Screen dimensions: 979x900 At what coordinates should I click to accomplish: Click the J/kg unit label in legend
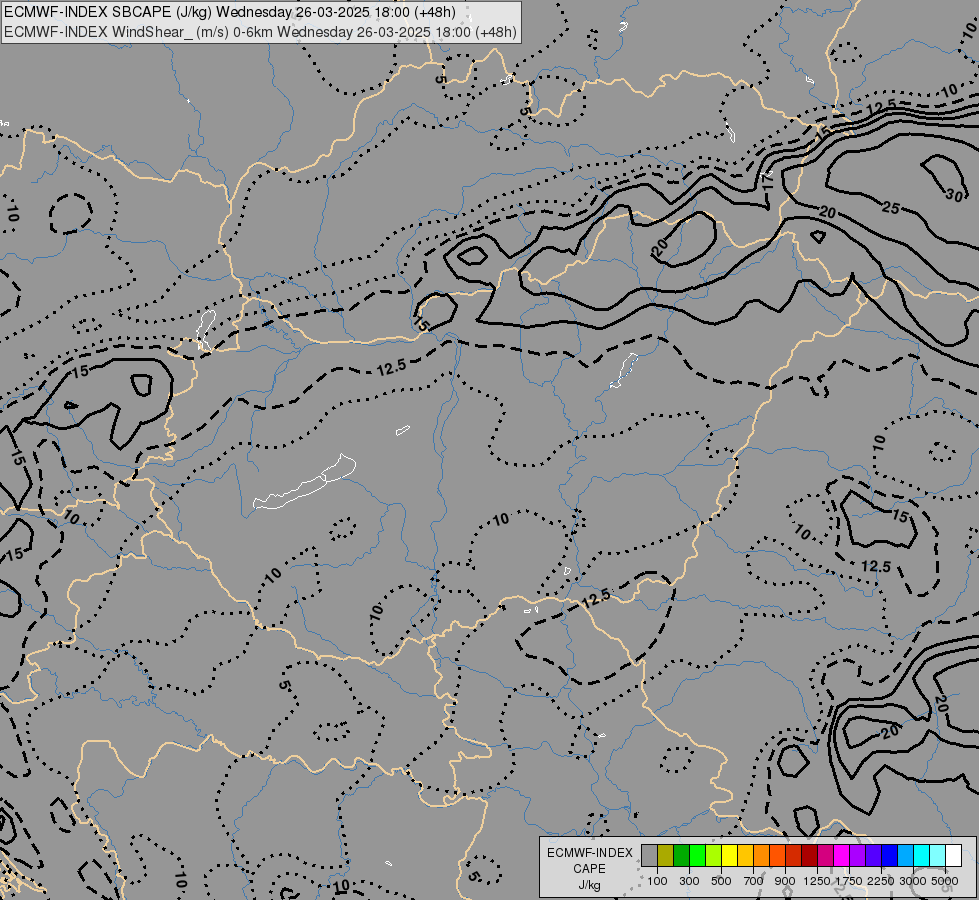(589, 885)
